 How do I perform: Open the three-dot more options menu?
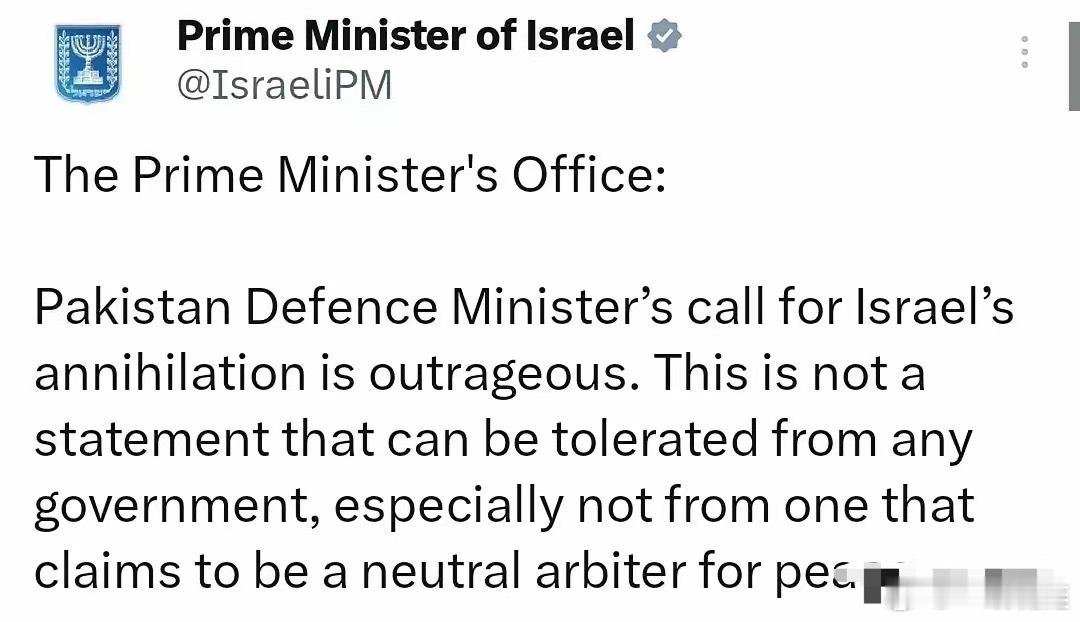1024,51
